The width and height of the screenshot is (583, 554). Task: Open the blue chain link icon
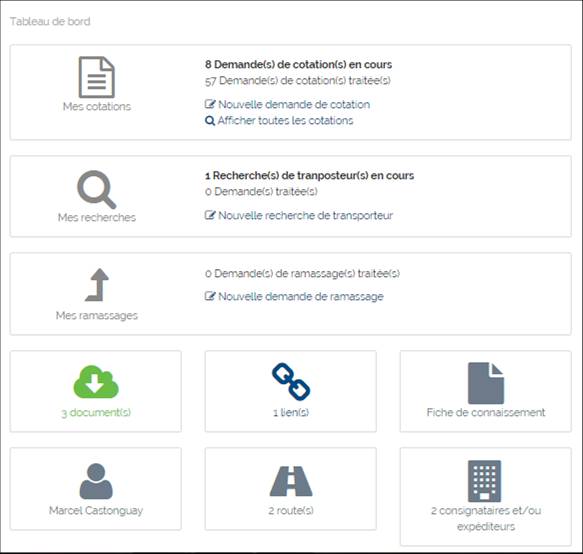coord(291,382)
